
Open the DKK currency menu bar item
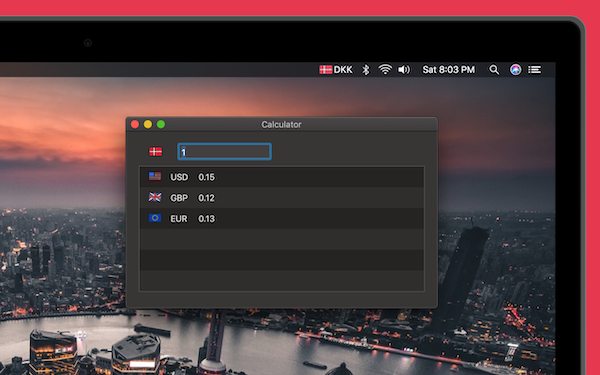336,70
